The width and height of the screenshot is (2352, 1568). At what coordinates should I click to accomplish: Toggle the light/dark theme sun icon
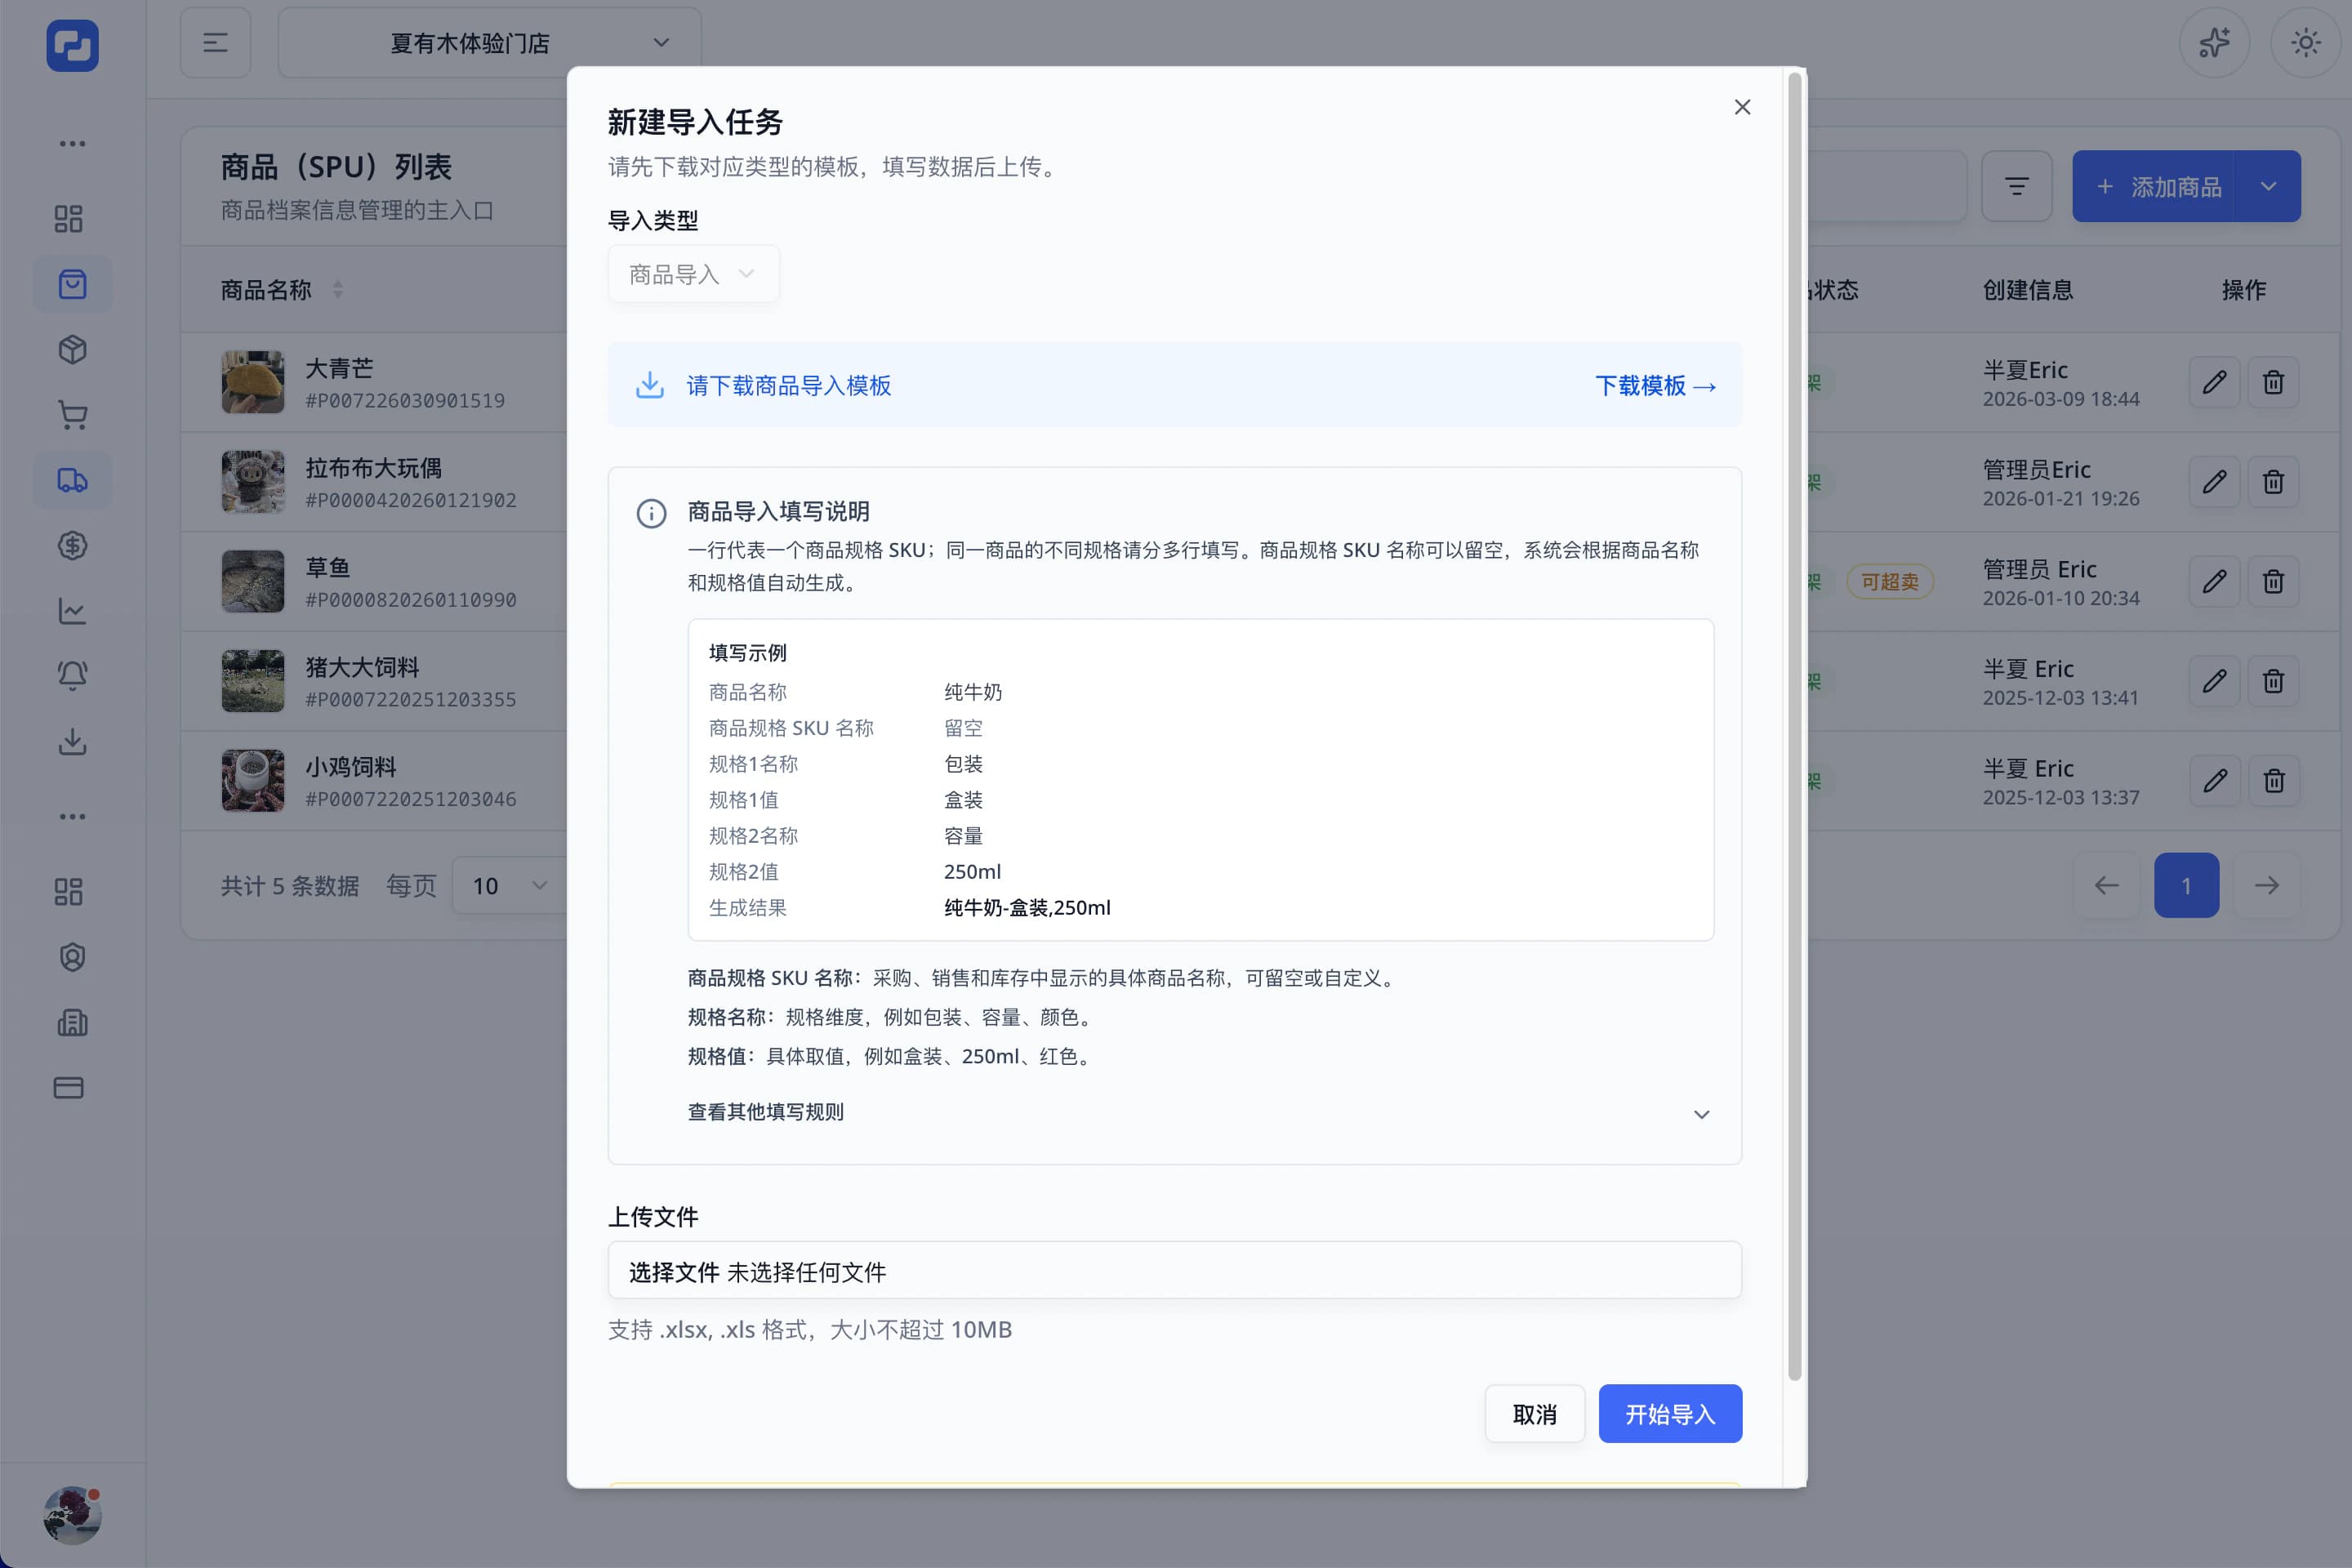(x=2306, y=43)
